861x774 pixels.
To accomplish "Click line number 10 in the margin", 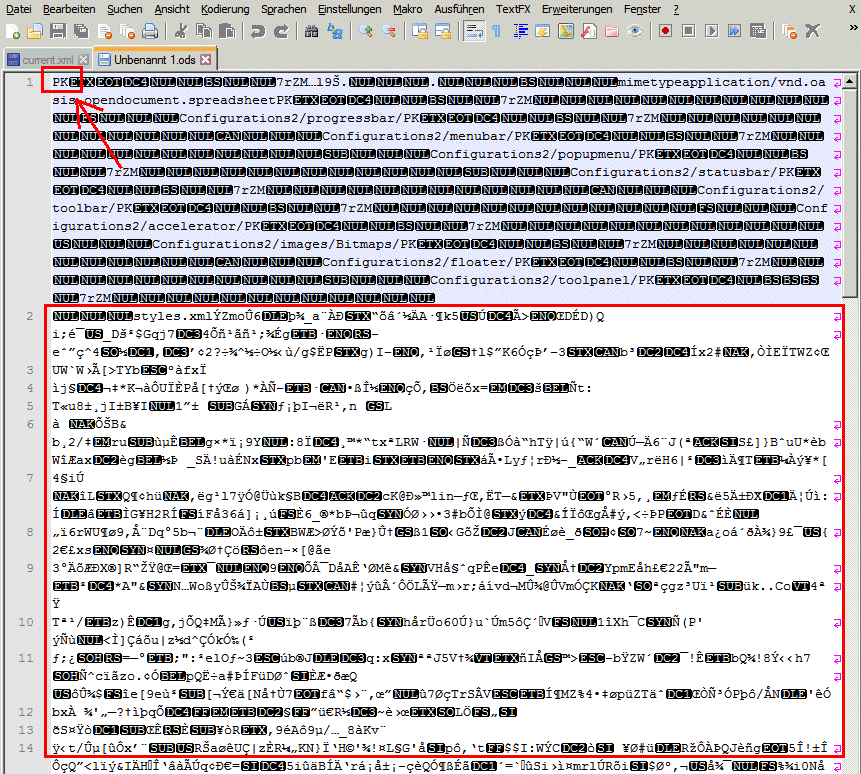I will click(x=26, y=622).
